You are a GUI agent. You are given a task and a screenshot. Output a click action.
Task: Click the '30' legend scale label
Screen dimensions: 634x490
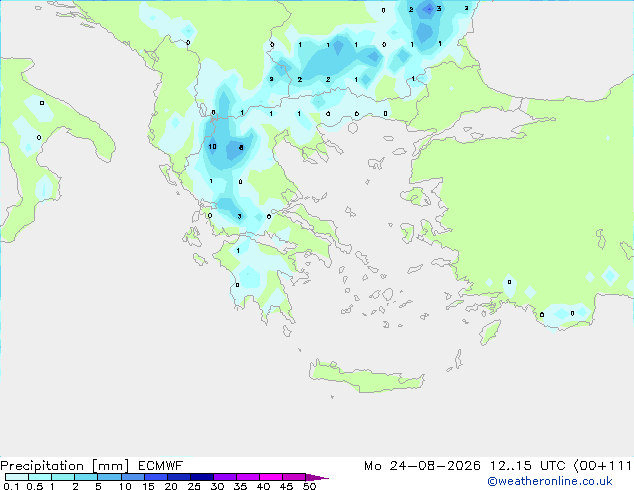tap(218, 486)
